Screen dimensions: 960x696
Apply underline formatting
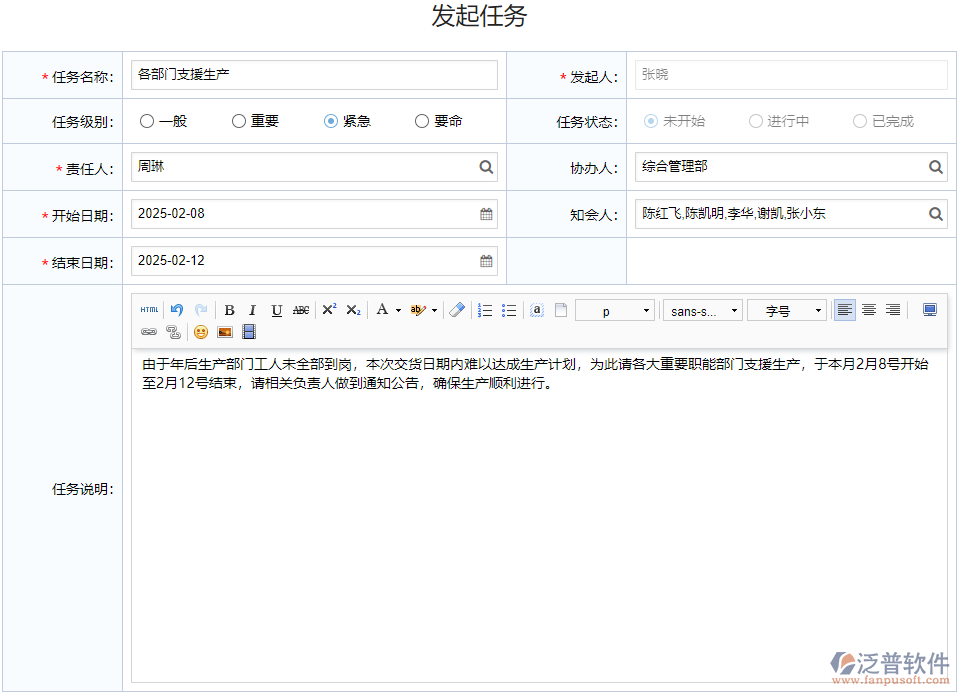tap(277, 310)
